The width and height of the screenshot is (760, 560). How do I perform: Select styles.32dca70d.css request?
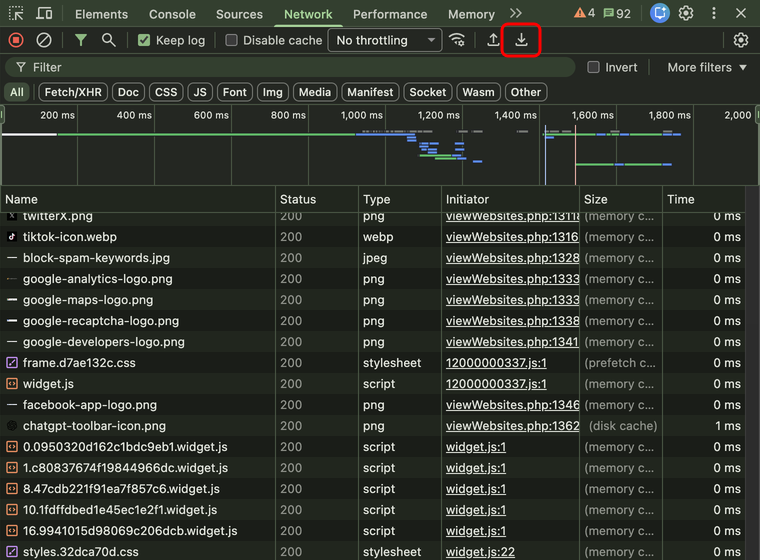pos(372,552)
